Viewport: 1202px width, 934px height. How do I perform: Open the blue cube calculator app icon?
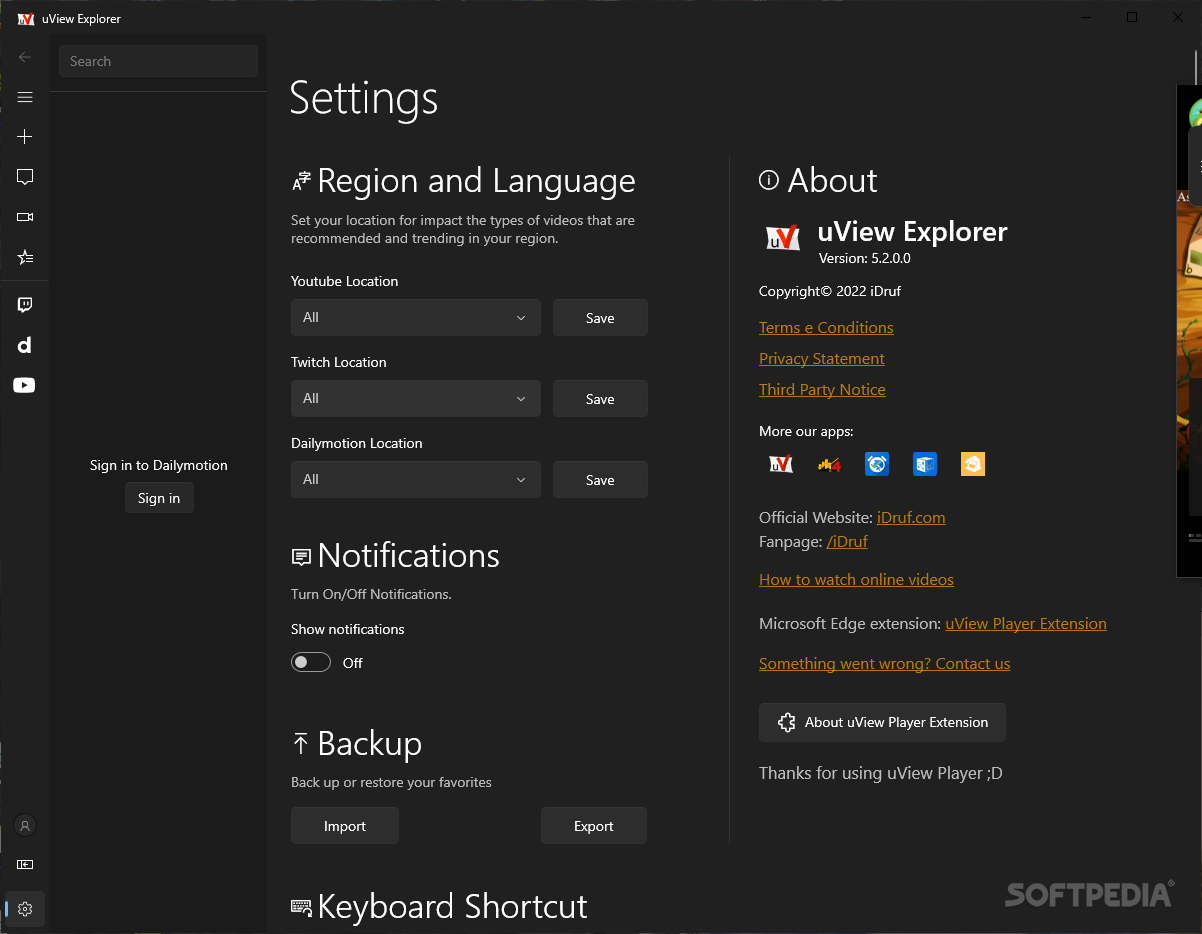pyautogui.click(x=925, y=464)
